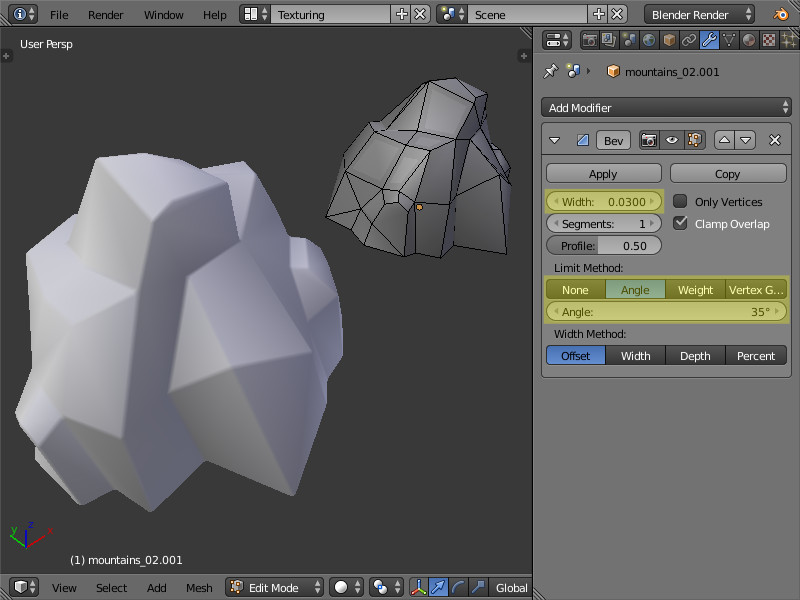800x600 pixels.
Task: Select Weight as the limit method
Action: [695, 290]
